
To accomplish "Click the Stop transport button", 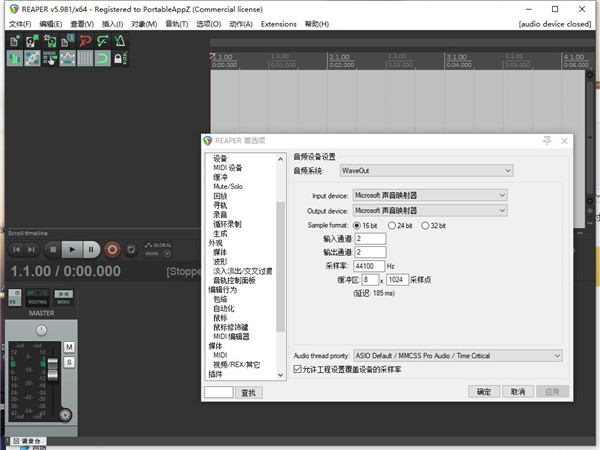I will point(53,250).
